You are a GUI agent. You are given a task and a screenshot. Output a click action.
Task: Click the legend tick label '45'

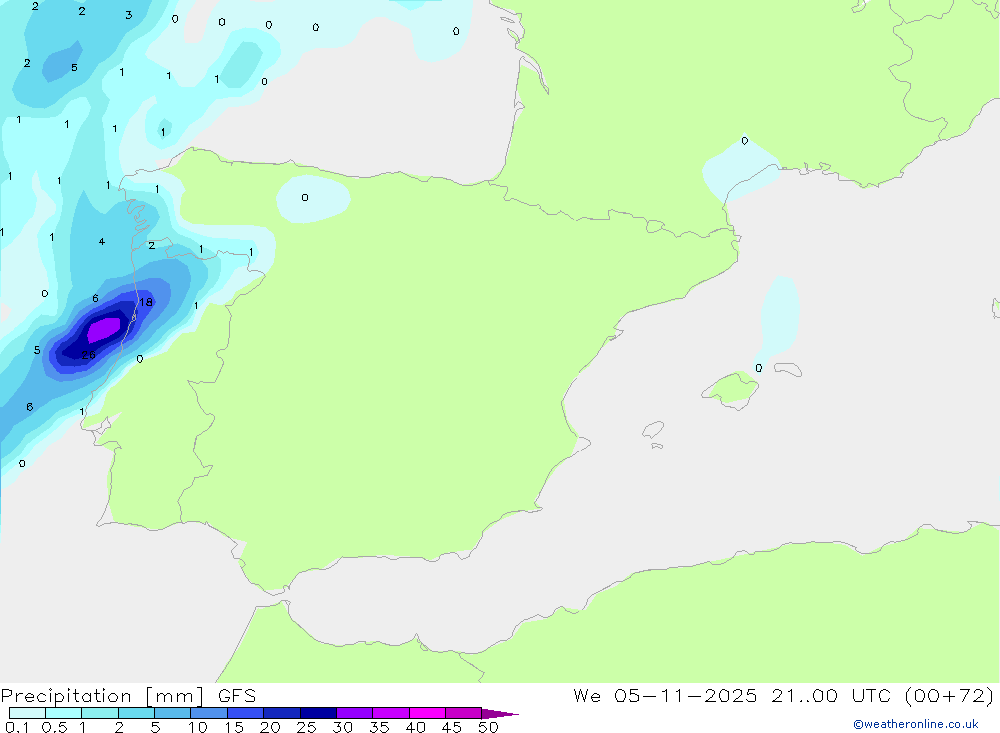pos(452,727)
